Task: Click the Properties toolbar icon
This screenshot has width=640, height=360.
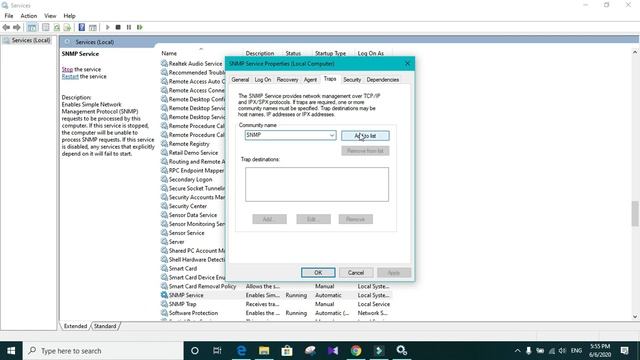Action: 46,27
